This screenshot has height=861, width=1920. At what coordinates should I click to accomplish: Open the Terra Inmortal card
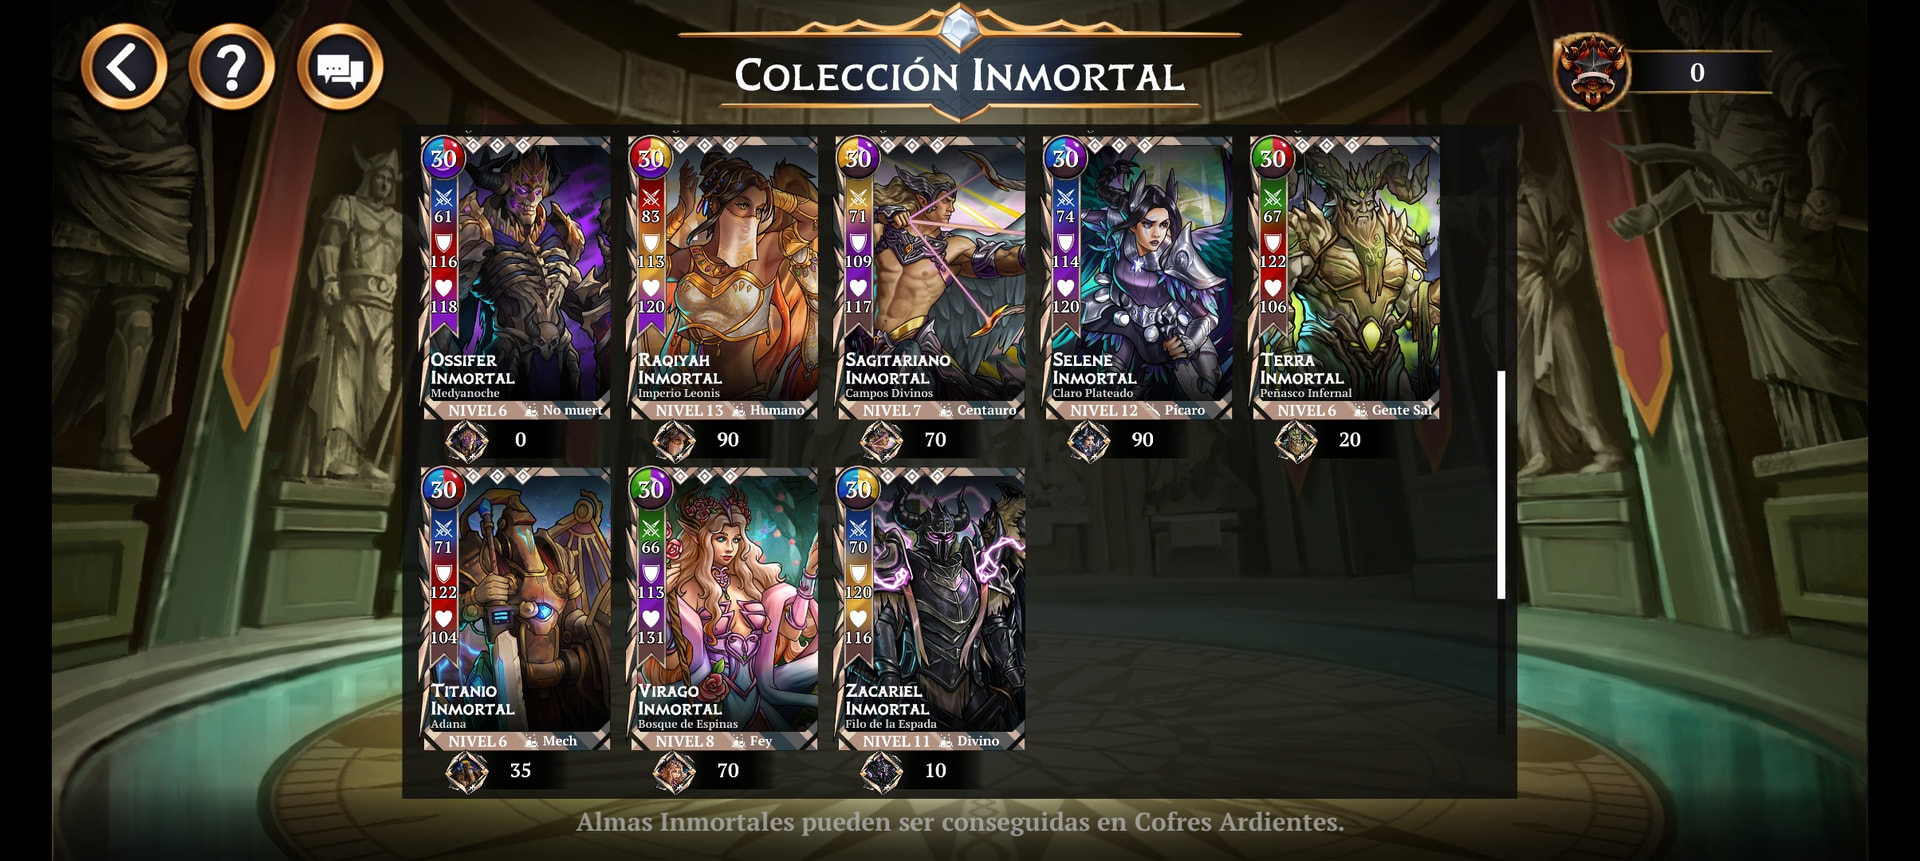click(x=1345, y=277)
